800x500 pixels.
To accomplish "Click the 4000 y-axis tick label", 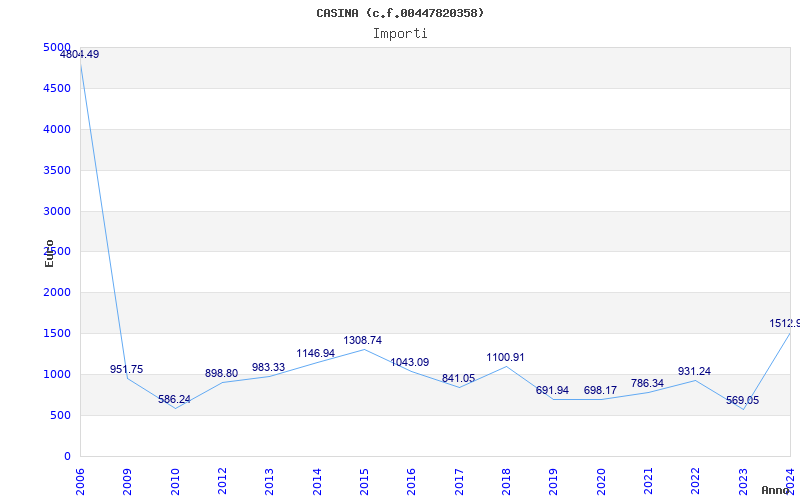I will click(x=57, y=129).
